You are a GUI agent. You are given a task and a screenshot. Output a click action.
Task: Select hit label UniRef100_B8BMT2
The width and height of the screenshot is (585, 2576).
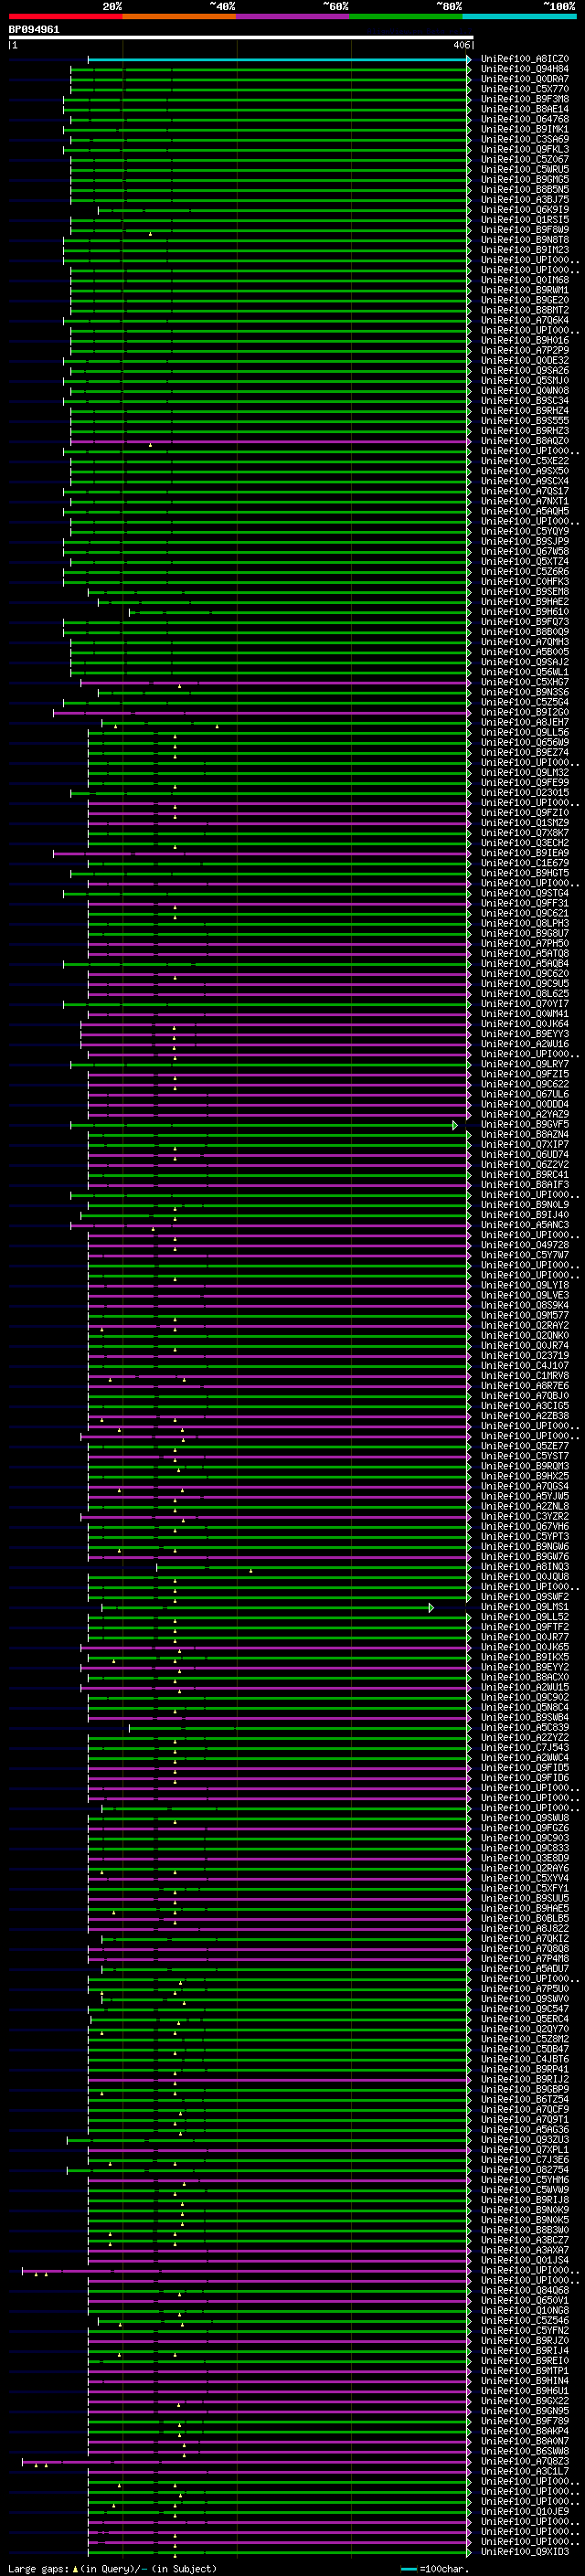(x=525, y=310)
